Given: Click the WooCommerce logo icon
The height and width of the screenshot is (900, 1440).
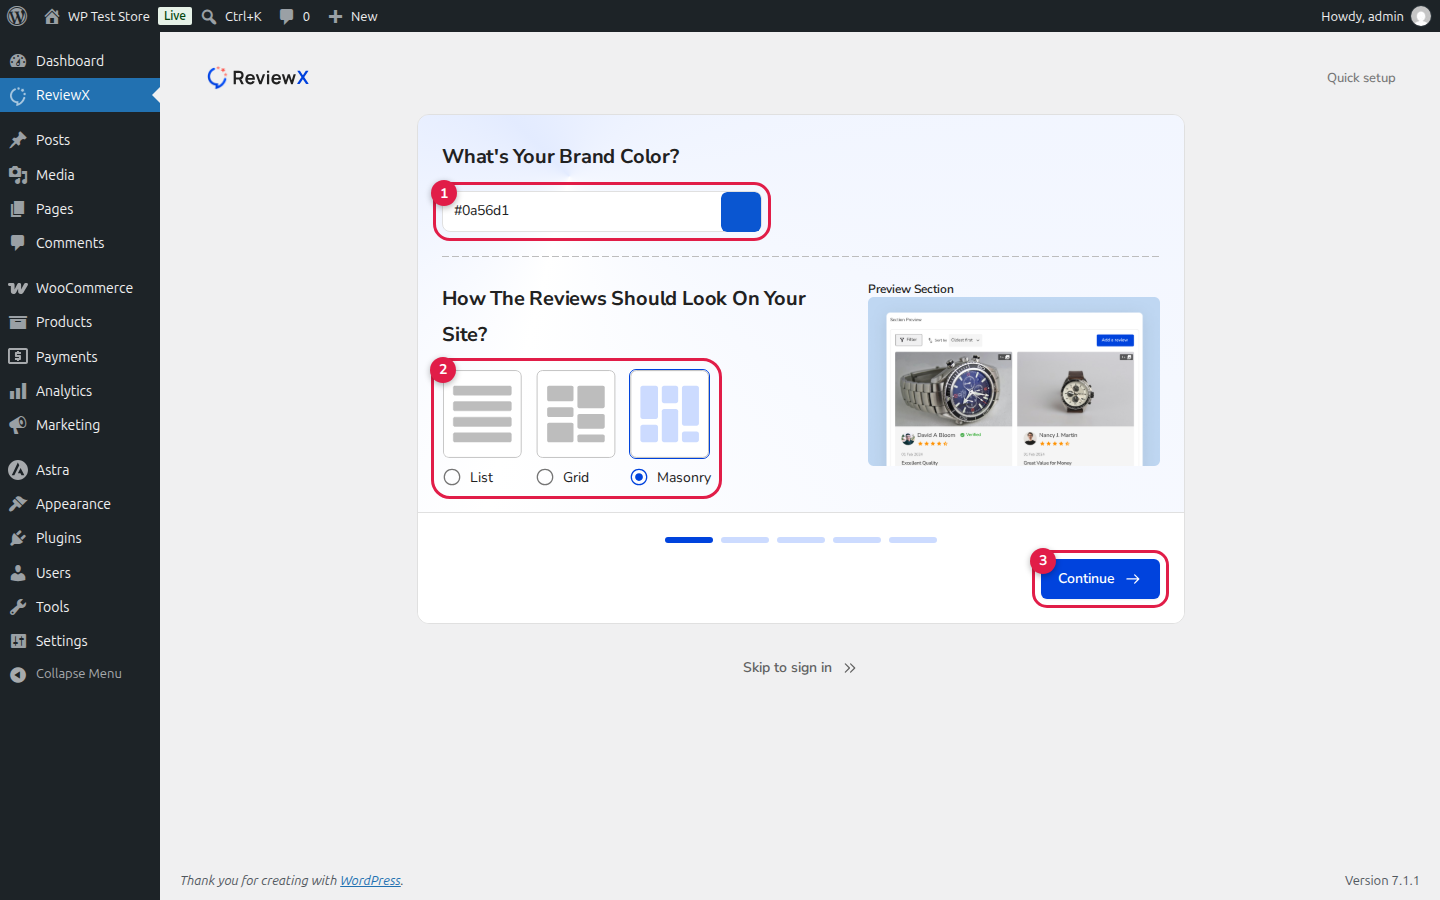Looking at the screenshot, I should 18,288.
